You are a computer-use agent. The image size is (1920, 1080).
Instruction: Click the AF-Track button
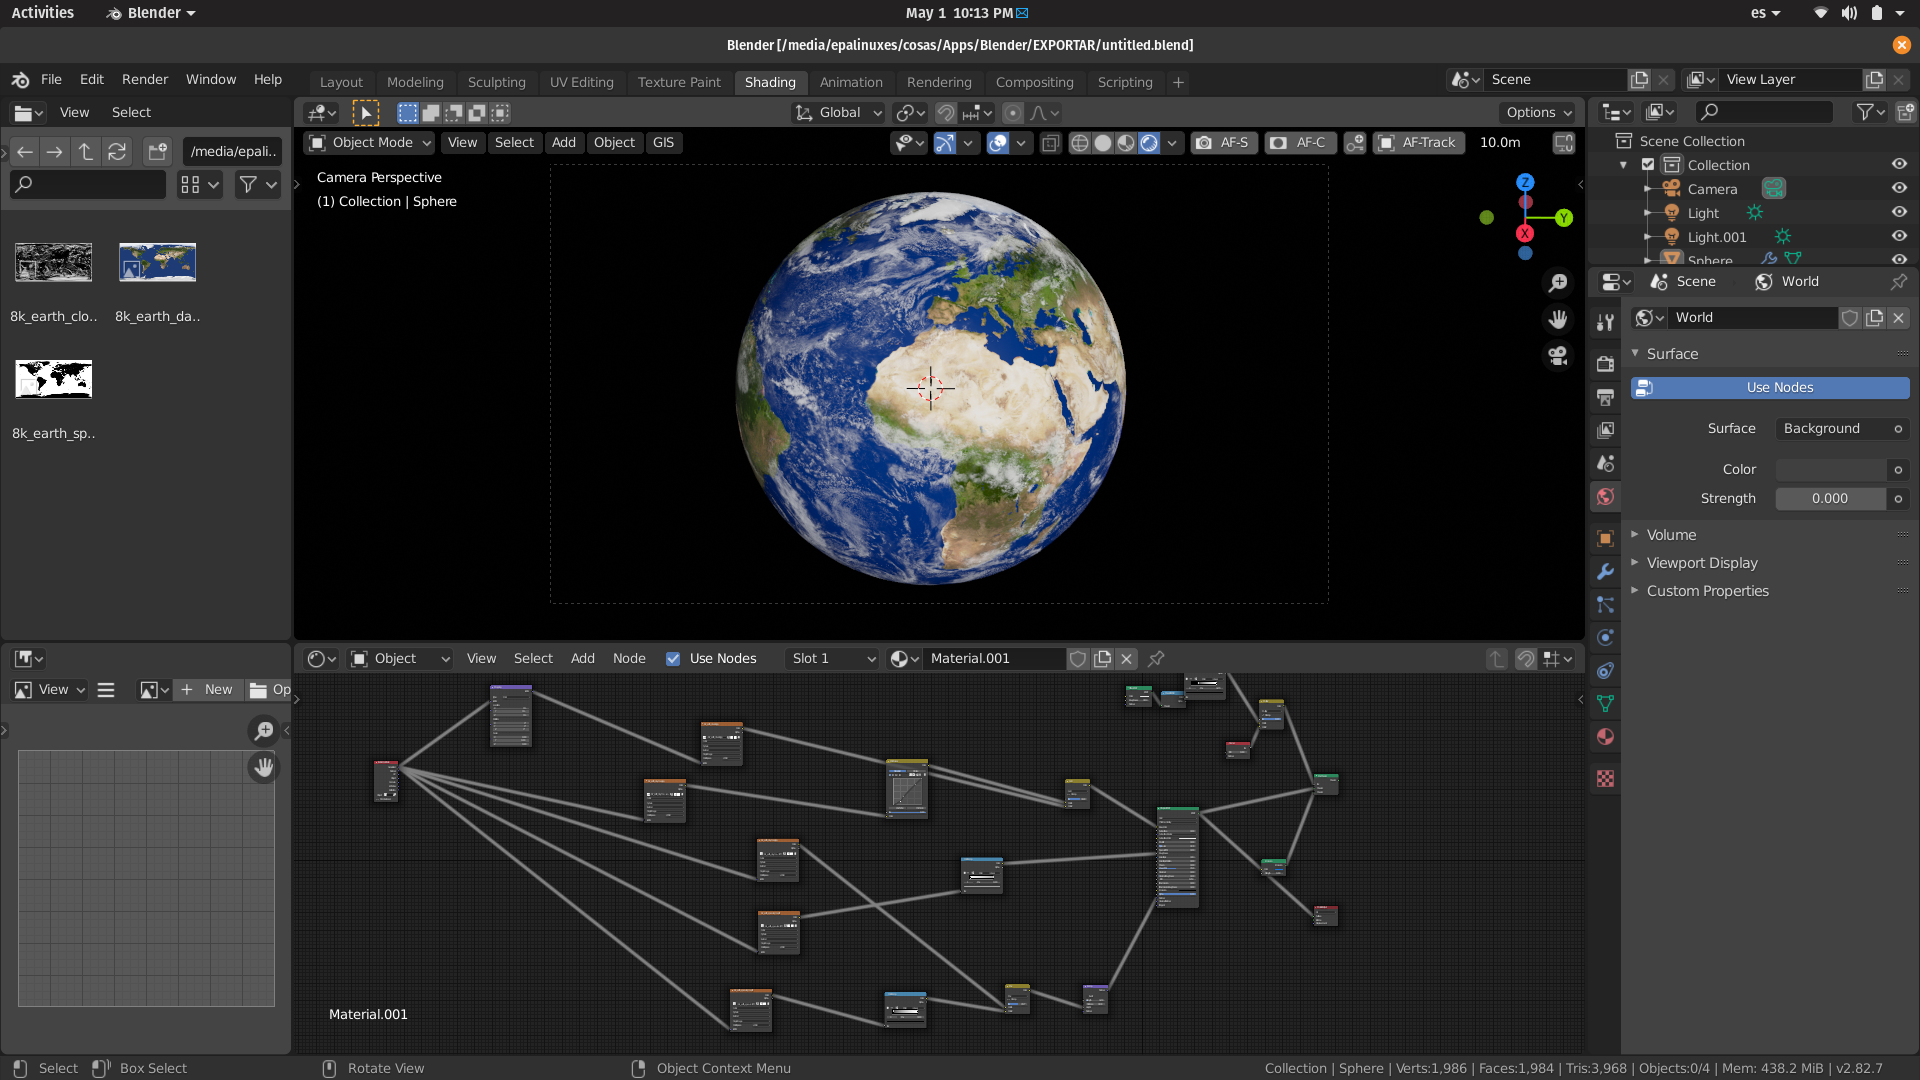[1418, 142]
